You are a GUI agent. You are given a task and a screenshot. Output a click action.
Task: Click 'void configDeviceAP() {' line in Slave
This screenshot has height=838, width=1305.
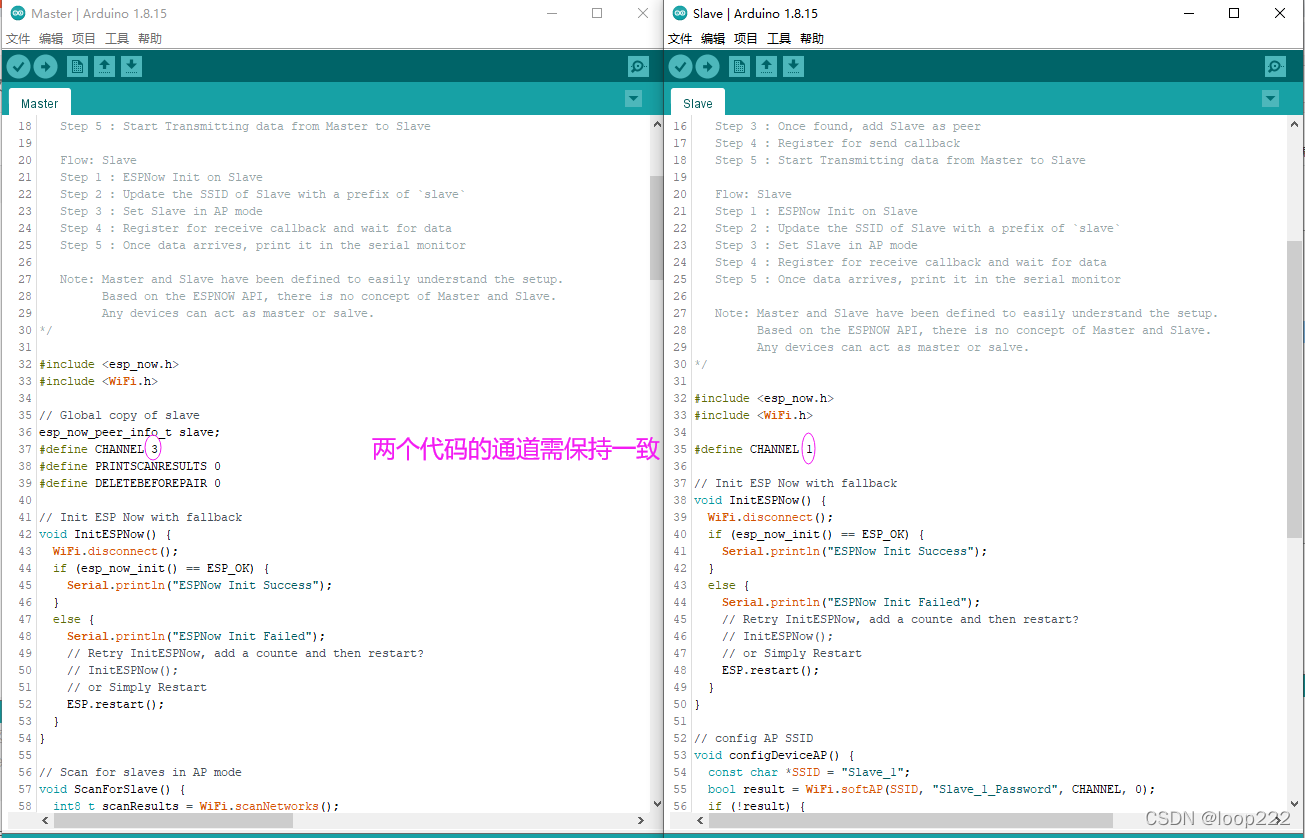[774, 755]
